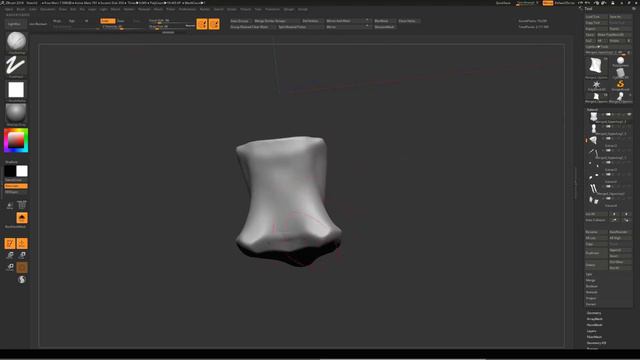The image size is (640, 360).
Task: Enable Zcut mode
Action: pos(136,21)
